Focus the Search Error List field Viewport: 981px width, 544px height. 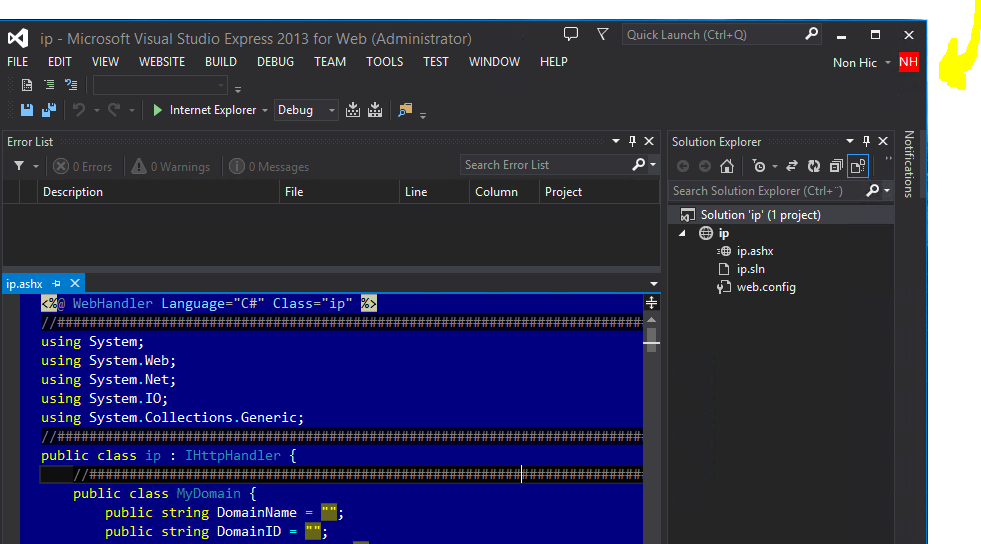tap(544, 164)
